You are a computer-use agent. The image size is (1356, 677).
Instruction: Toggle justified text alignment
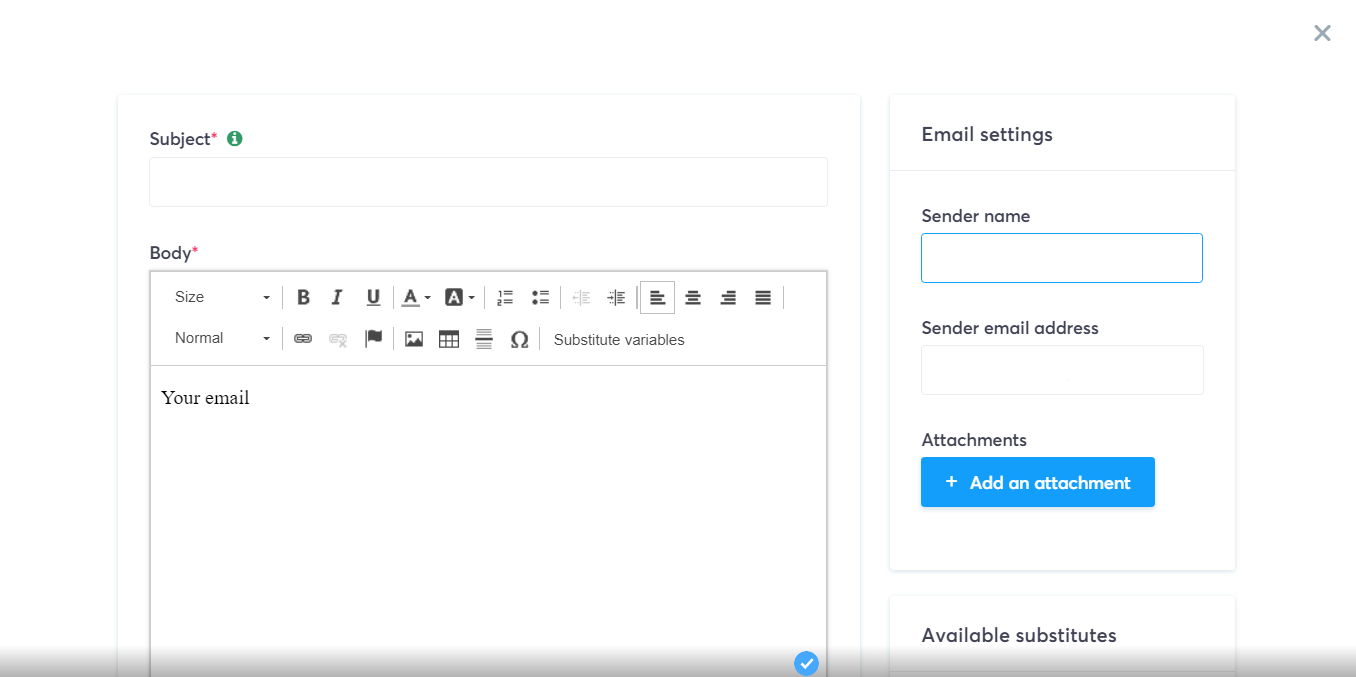point(762,297)
